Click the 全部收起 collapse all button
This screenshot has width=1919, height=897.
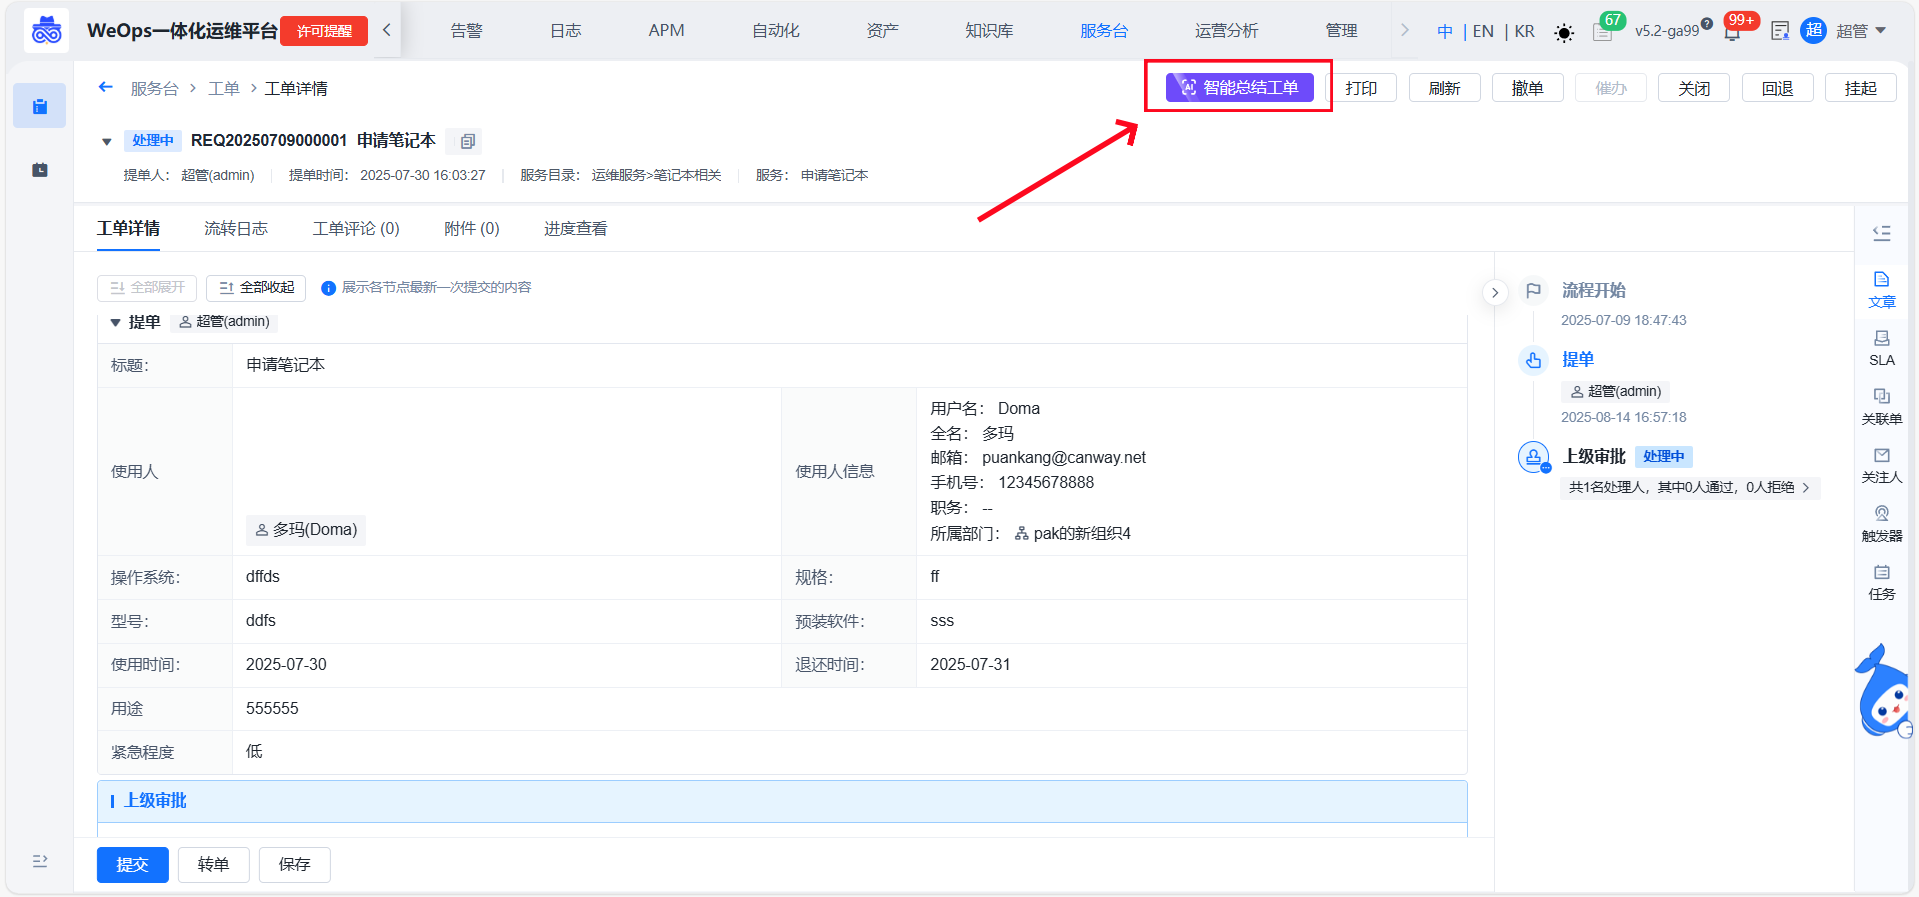[x=256, y=288]
